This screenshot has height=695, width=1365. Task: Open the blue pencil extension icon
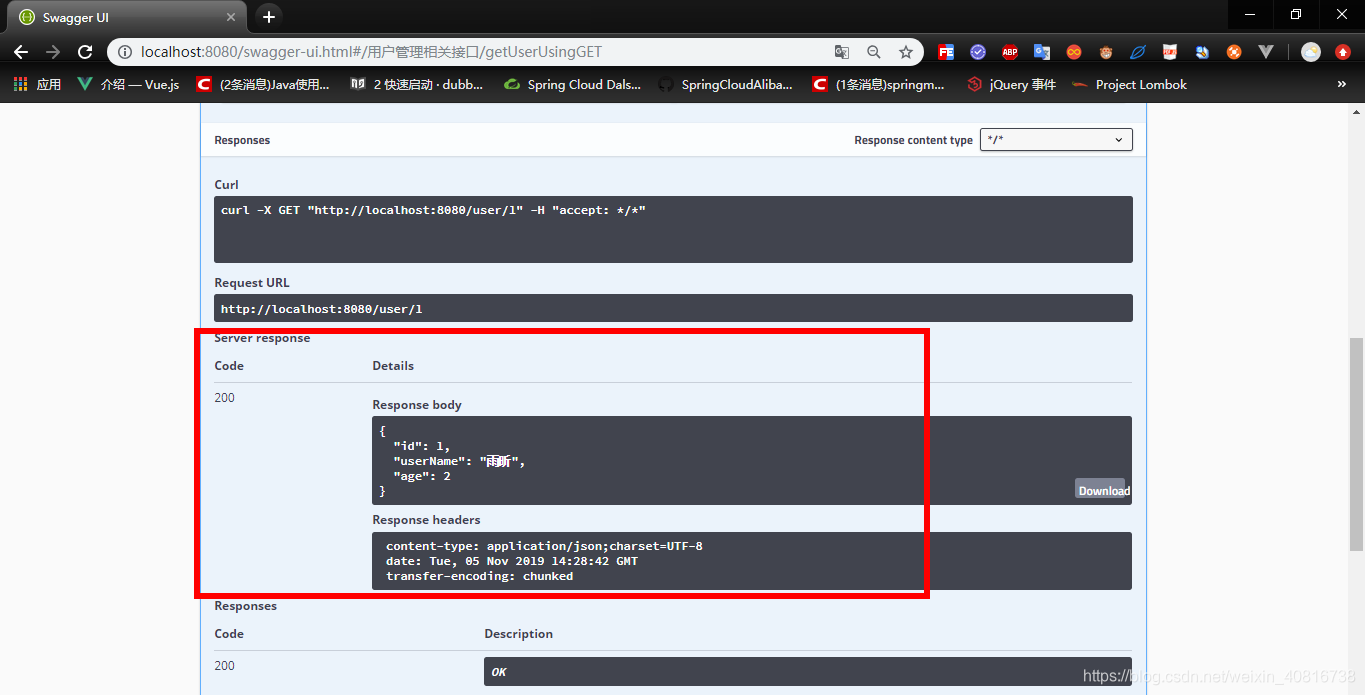click(1202, 52)
